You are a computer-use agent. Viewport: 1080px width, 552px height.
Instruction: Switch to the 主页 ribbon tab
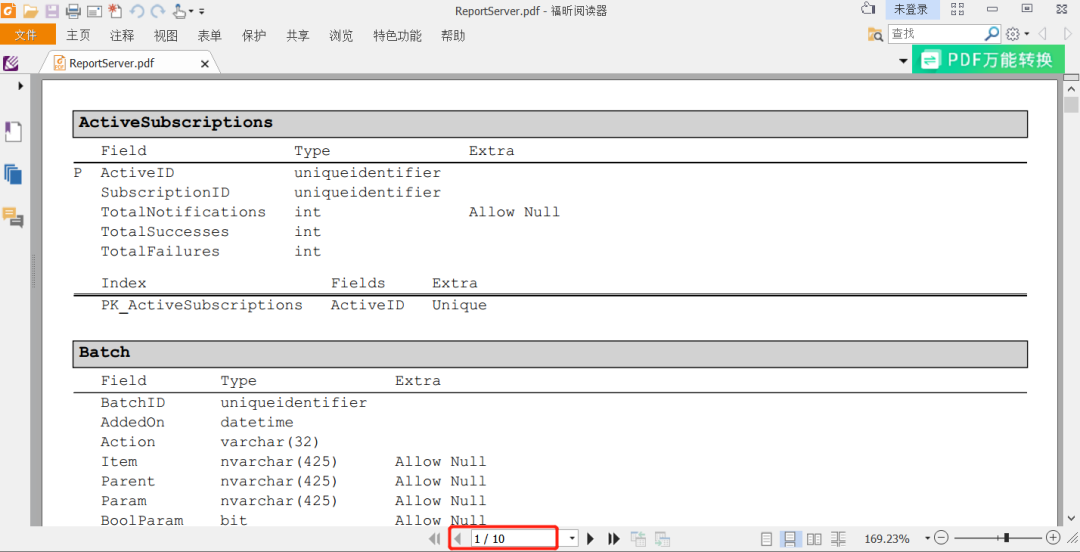click(x=78, y=36)
